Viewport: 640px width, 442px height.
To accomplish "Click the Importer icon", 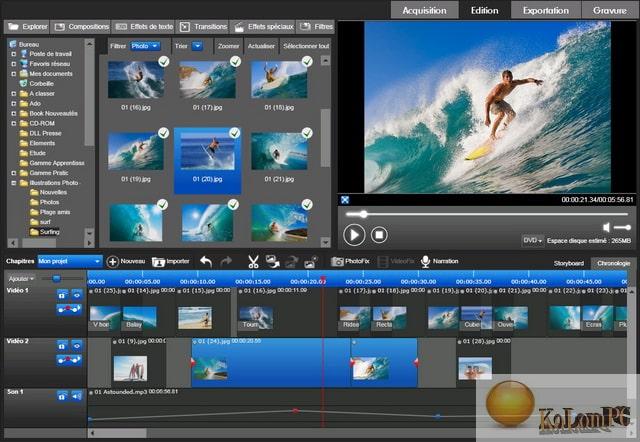I will (158, 262).
